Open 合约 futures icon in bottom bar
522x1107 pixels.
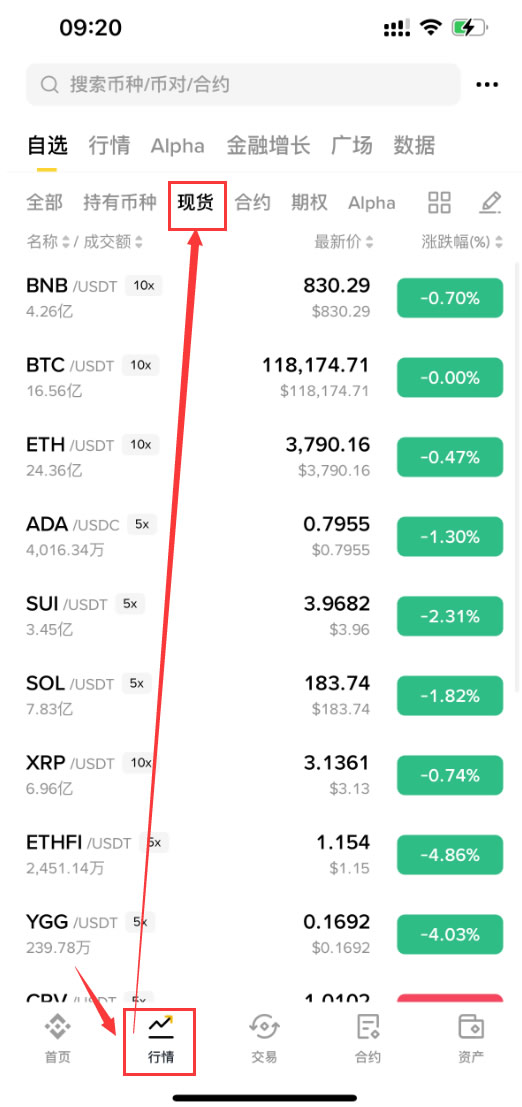(368, 1027)
